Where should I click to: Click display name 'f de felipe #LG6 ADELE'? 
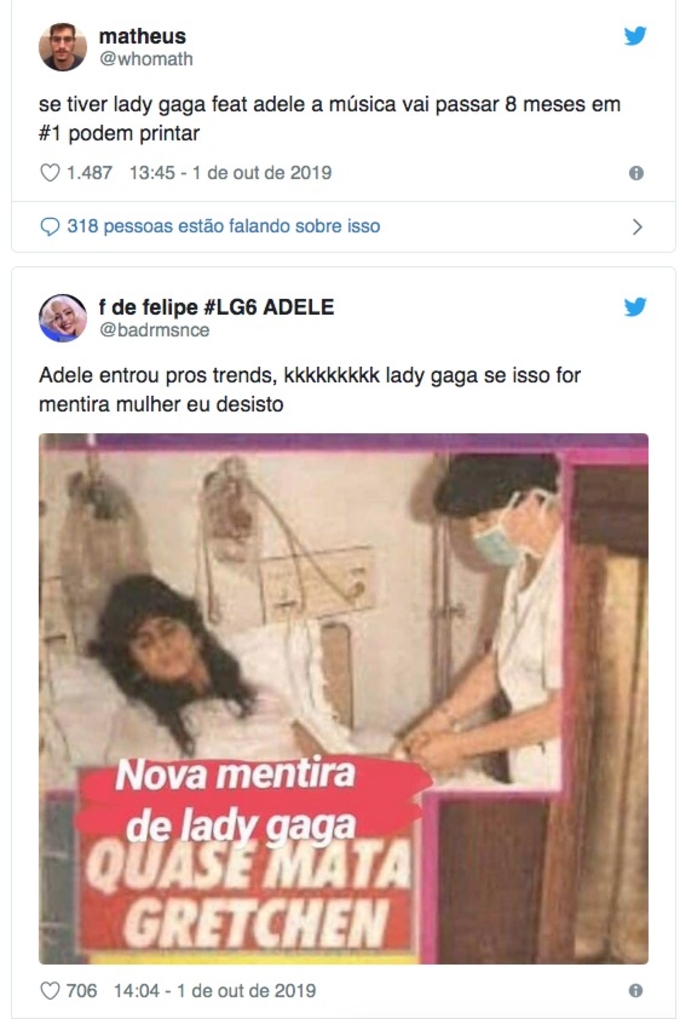216,307
